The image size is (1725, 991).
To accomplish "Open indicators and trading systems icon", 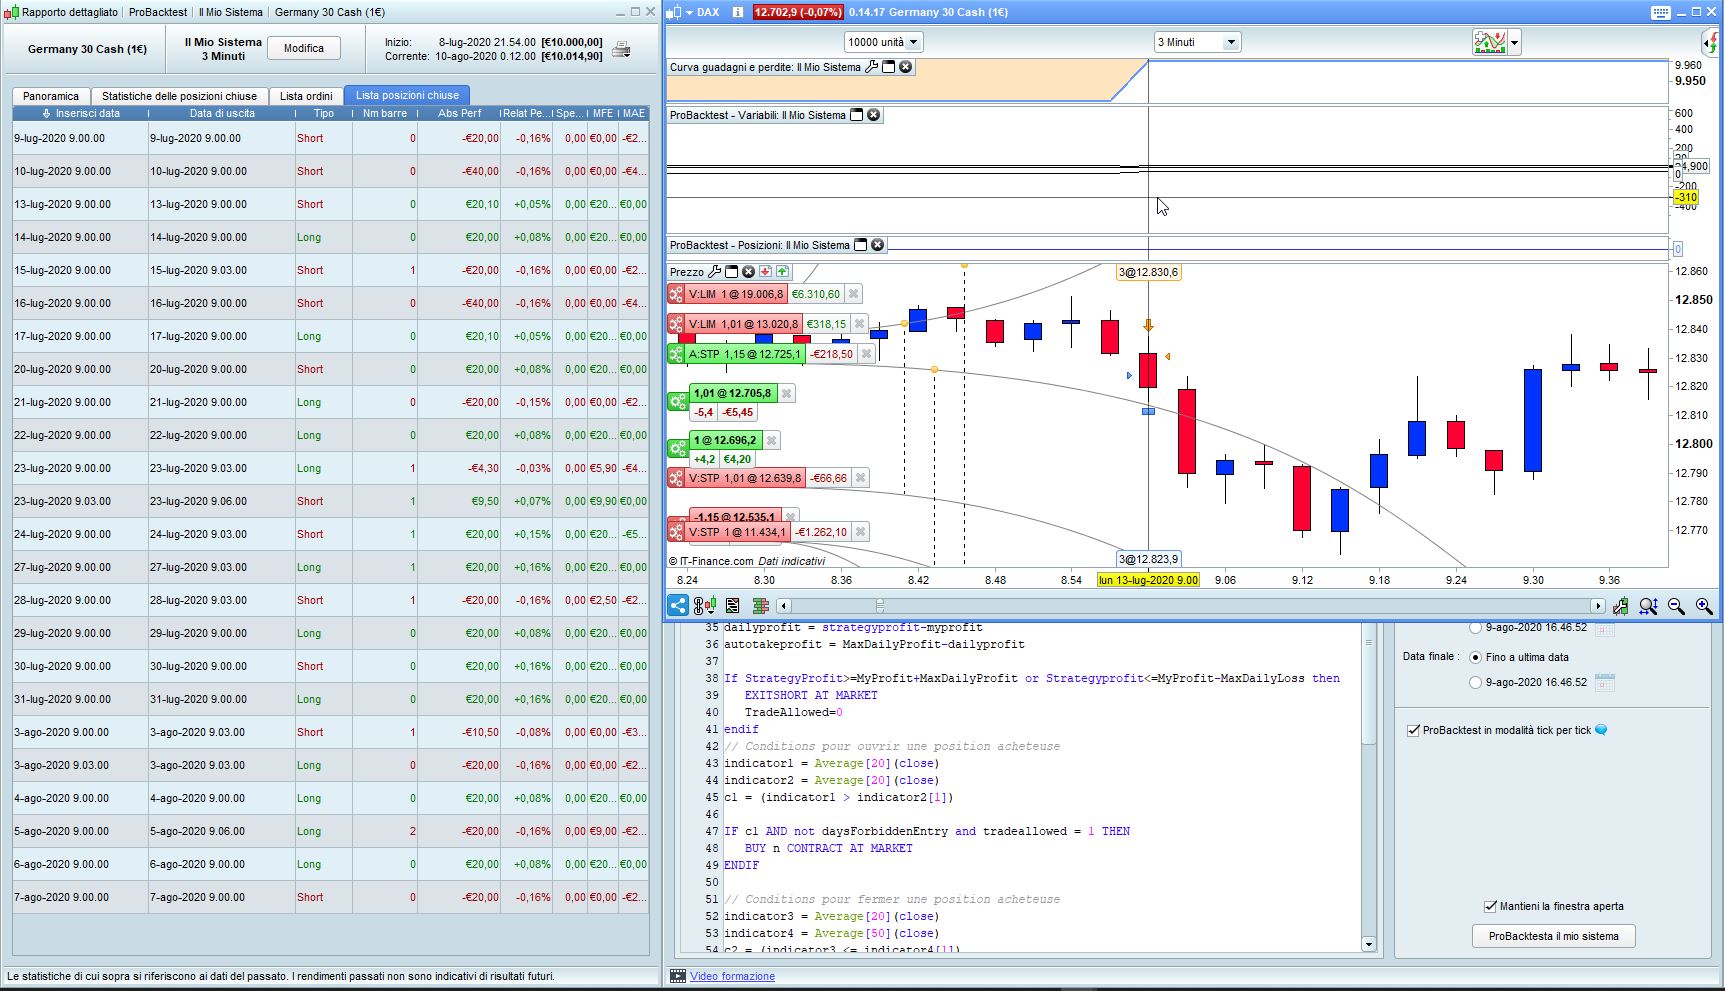I will pos(1489,42).
